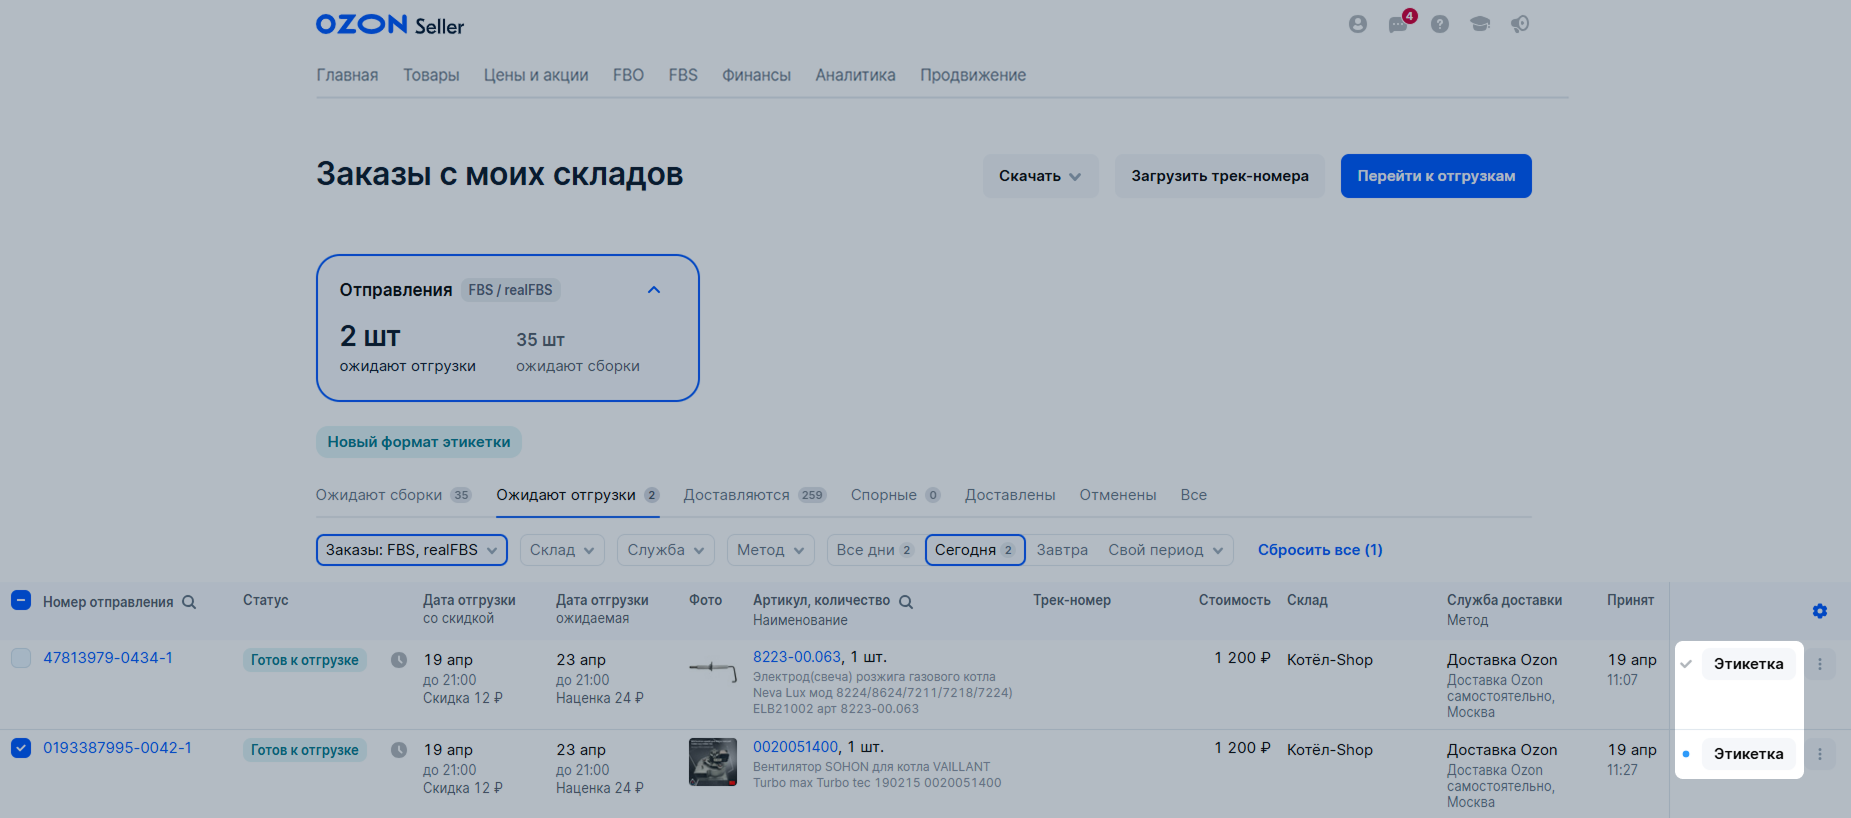Uncheck order 0193387995-0042-1 checkbox
Image resolution: width=1851 pixels, height=818 pixels.
click(21, 748)
